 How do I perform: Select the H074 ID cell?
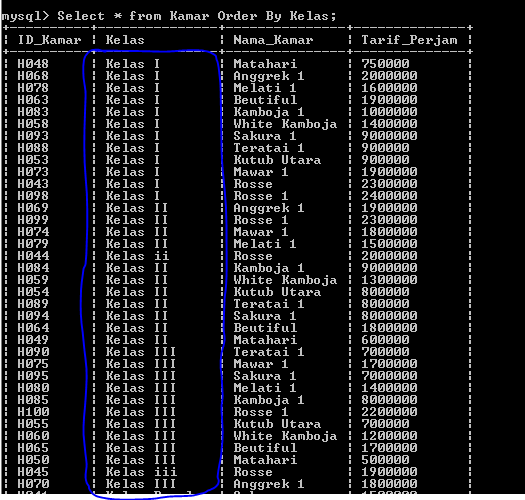(x=33, y=232)
